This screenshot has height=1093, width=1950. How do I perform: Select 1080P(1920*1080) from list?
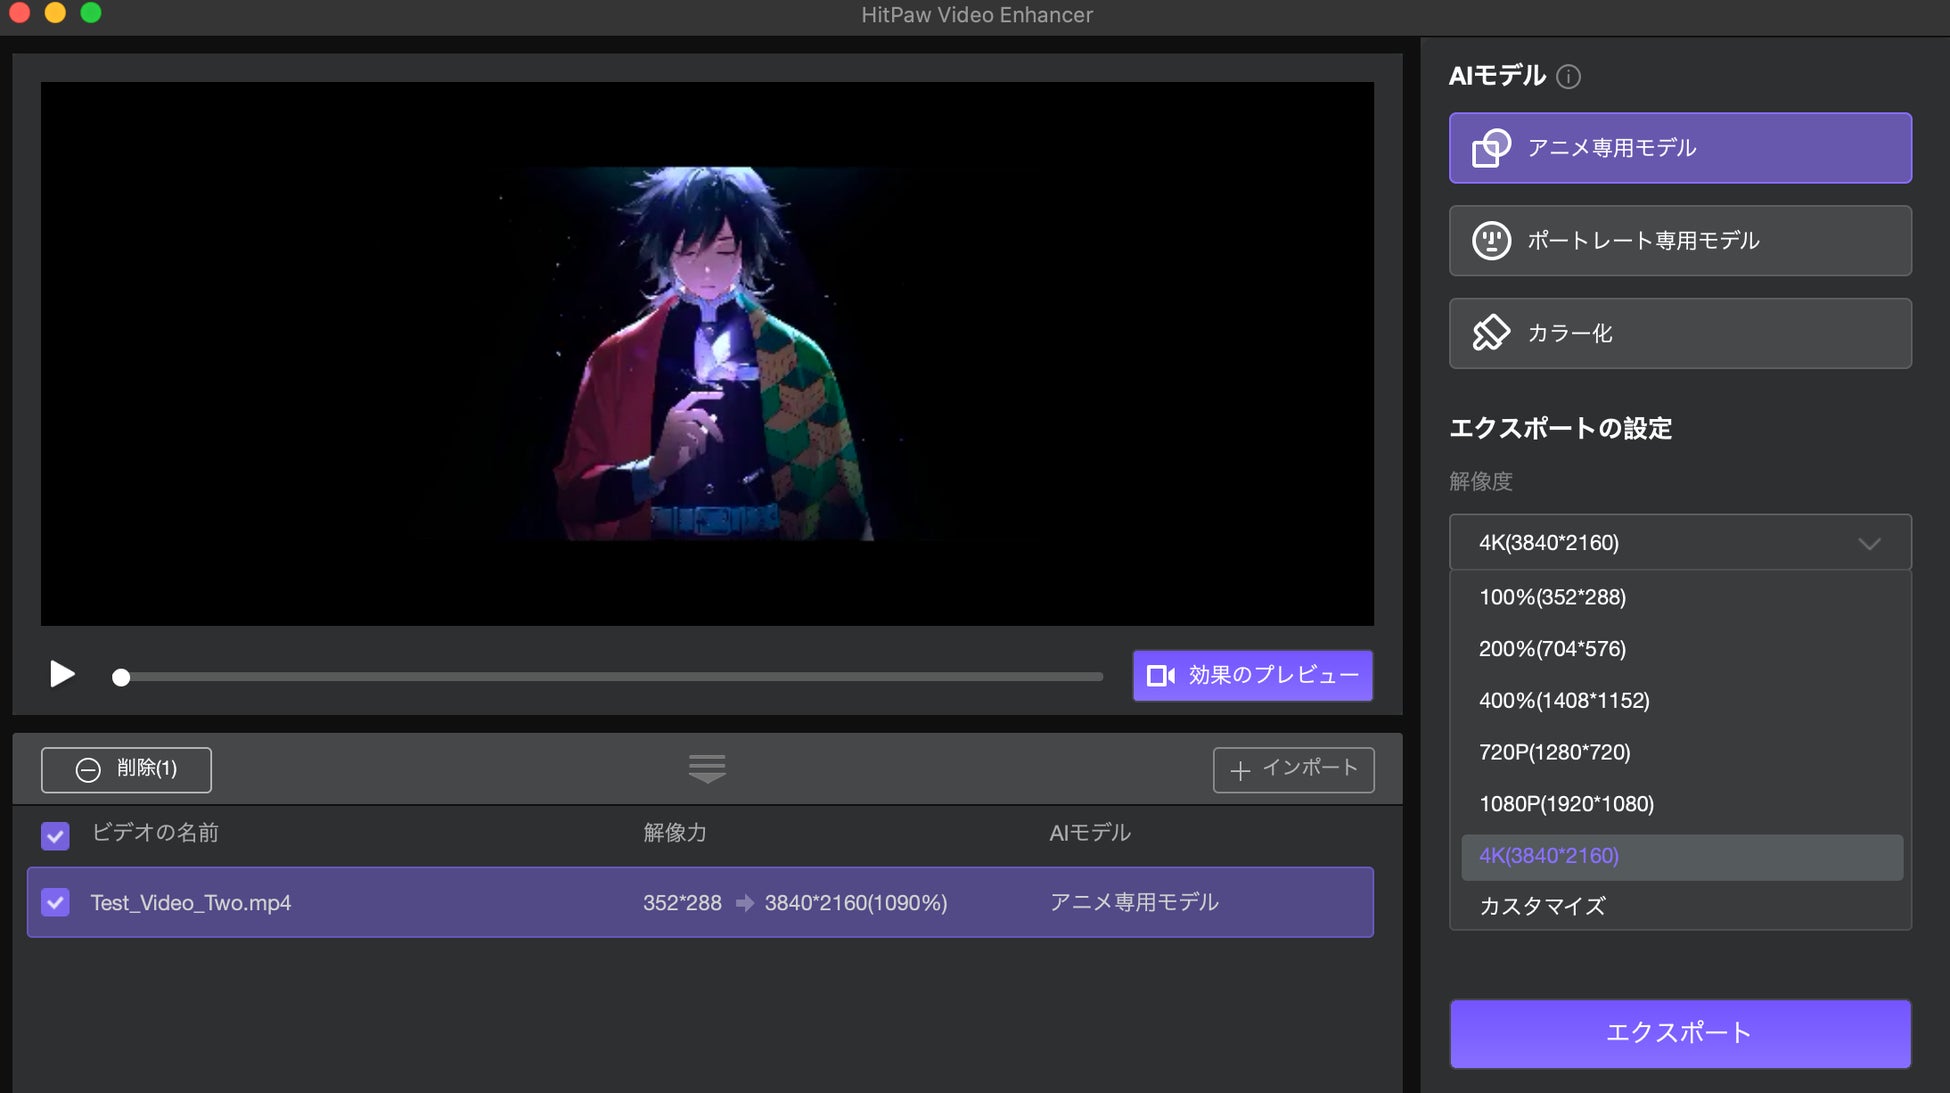1566,804
